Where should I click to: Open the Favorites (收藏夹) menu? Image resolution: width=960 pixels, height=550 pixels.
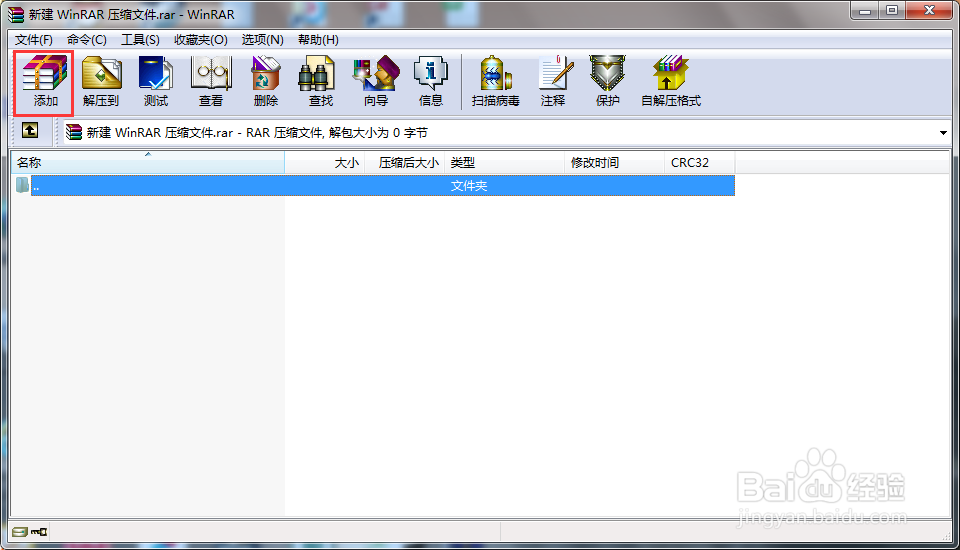201,40
